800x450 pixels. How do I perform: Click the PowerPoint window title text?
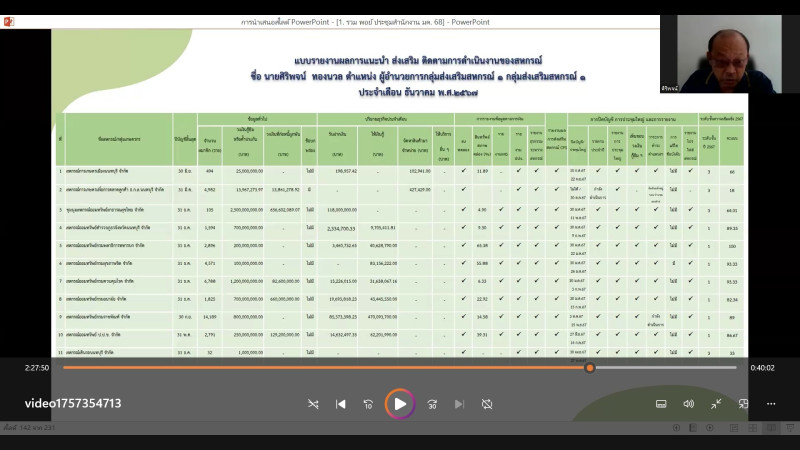pyautogui.click(x=365, y=22)
